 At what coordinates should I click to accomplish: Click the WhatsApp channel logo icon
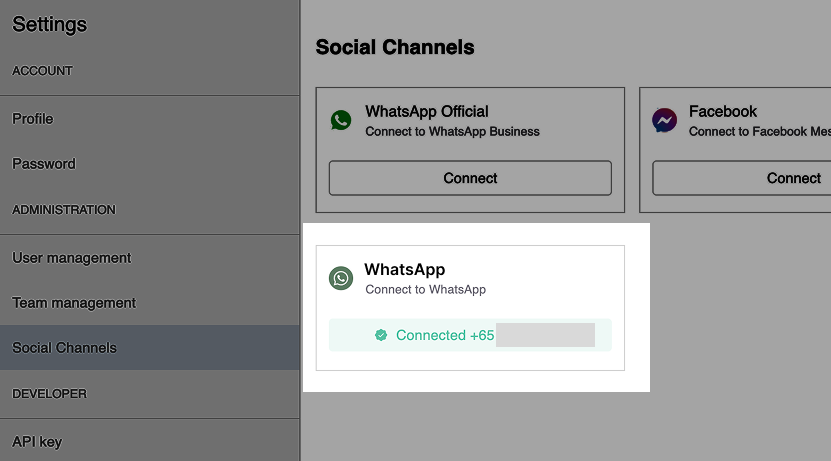coord(341,278)
